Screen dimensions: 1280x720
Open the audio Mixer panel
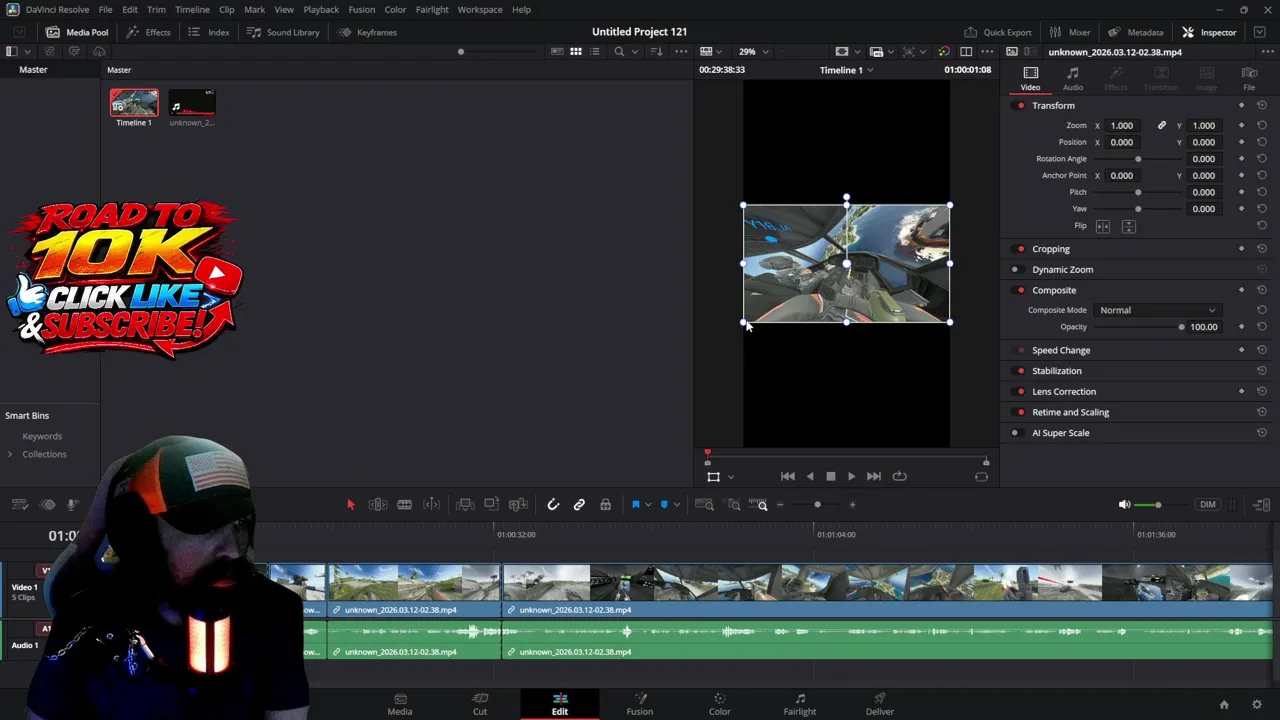pos(1070,32)
